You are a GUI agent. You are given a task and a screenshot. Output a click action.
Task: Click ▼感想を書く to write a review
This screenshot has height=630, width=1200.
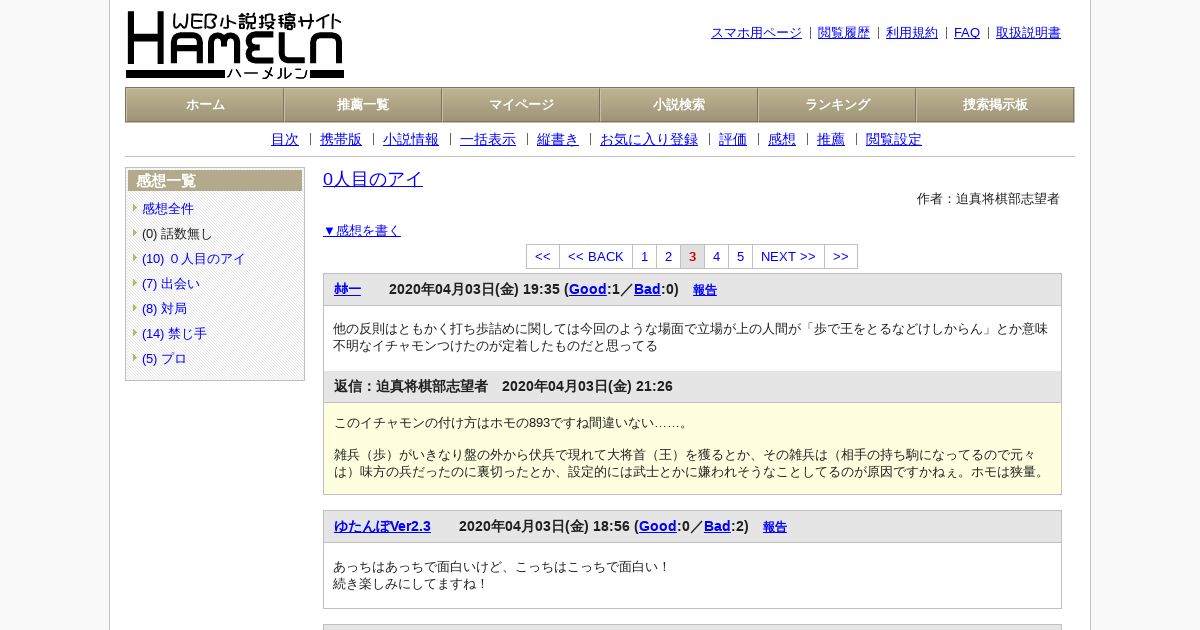(x=362, y=230)
